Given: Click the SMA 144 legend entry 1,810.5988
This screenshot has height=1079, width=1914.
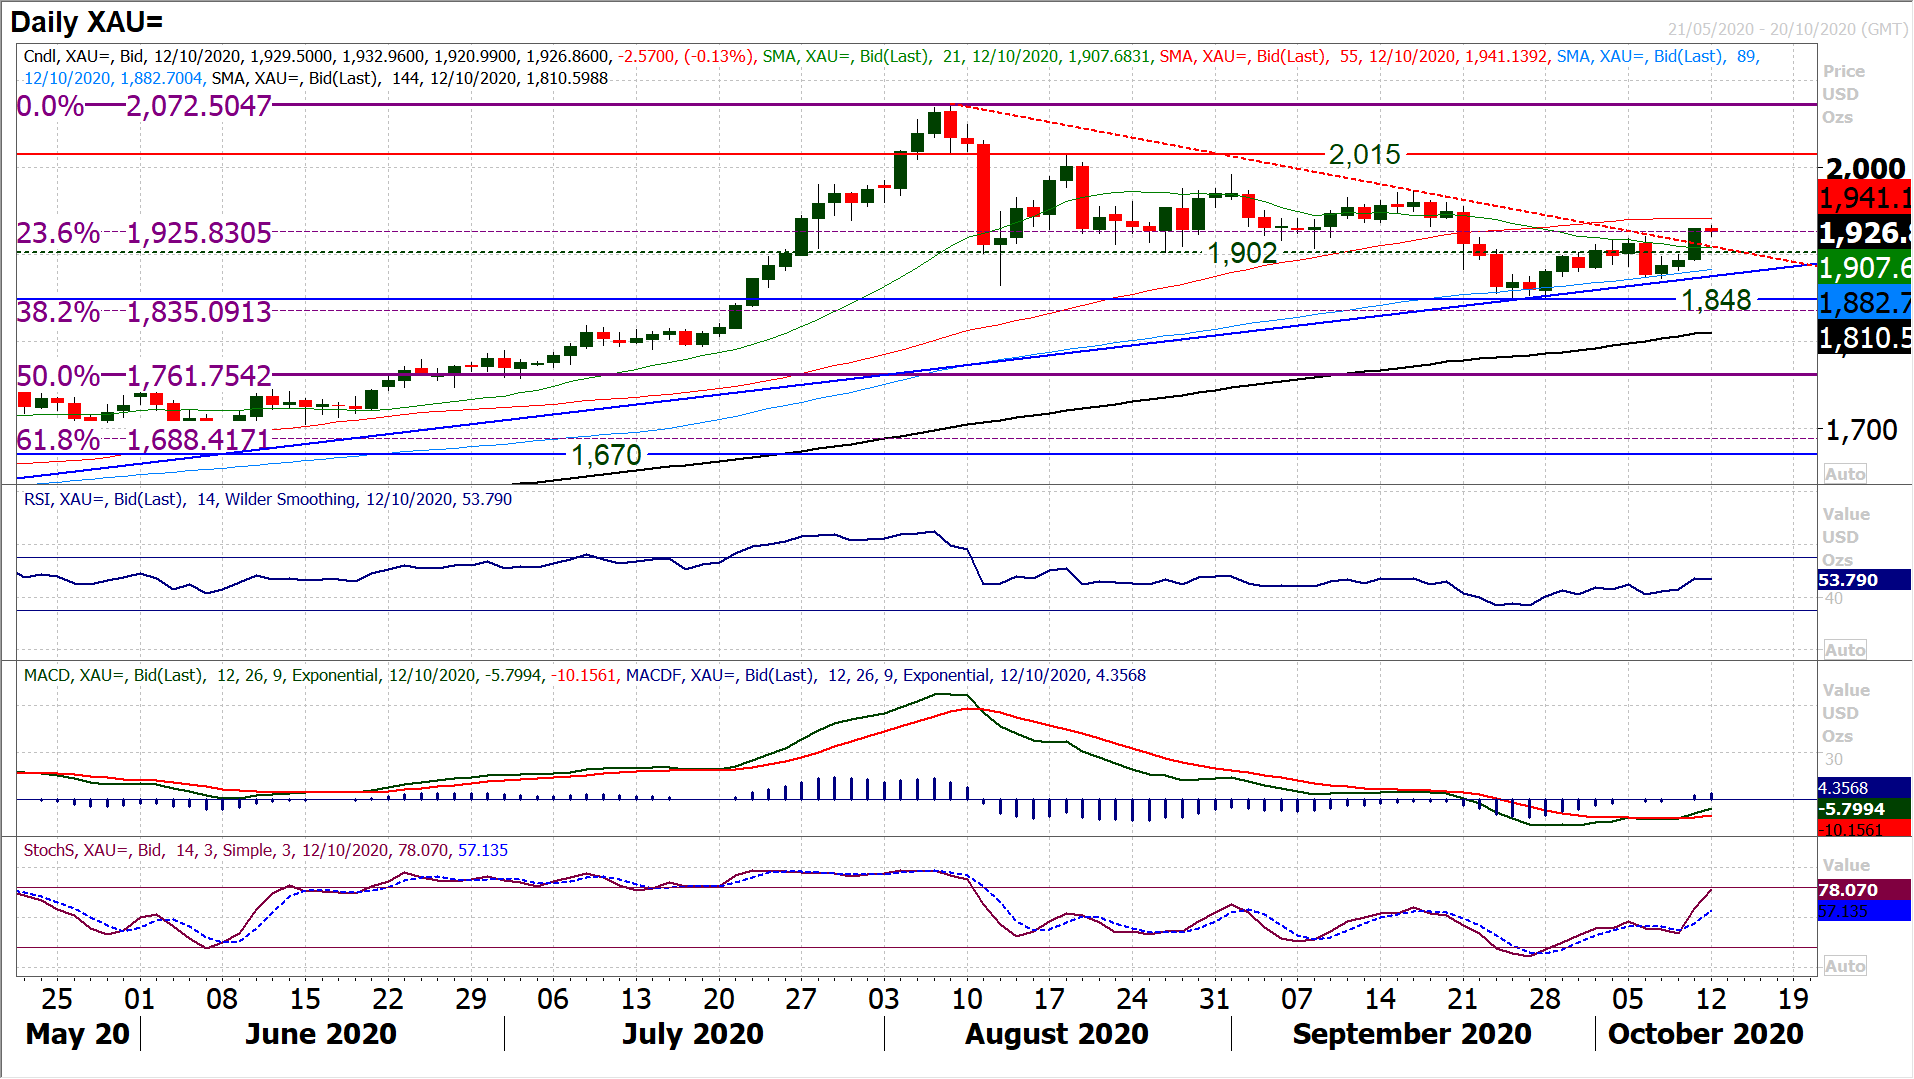Looking at the screenshot, I should [x=410, y=79].
